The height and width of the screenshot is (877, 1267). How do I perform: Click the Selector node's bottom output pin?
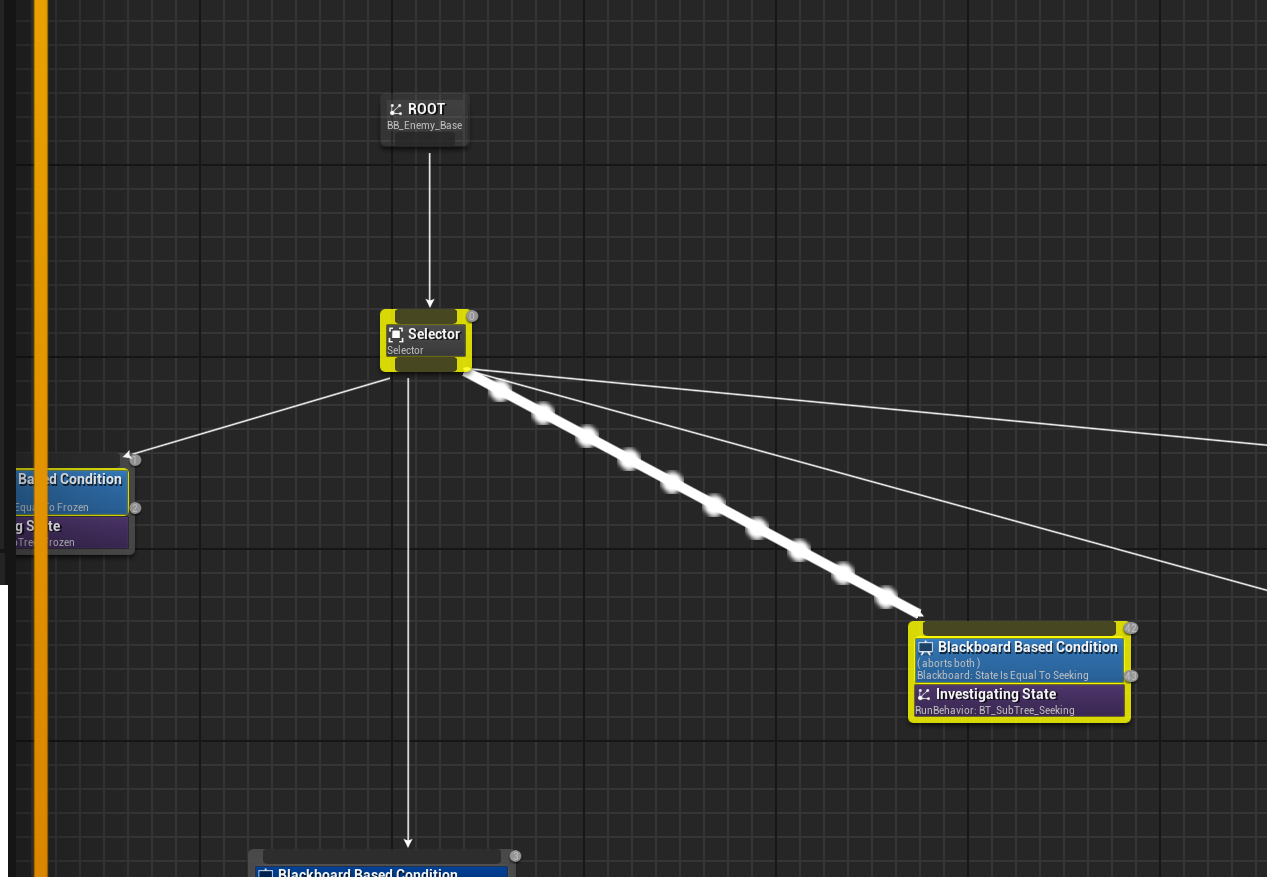[425, 364]
